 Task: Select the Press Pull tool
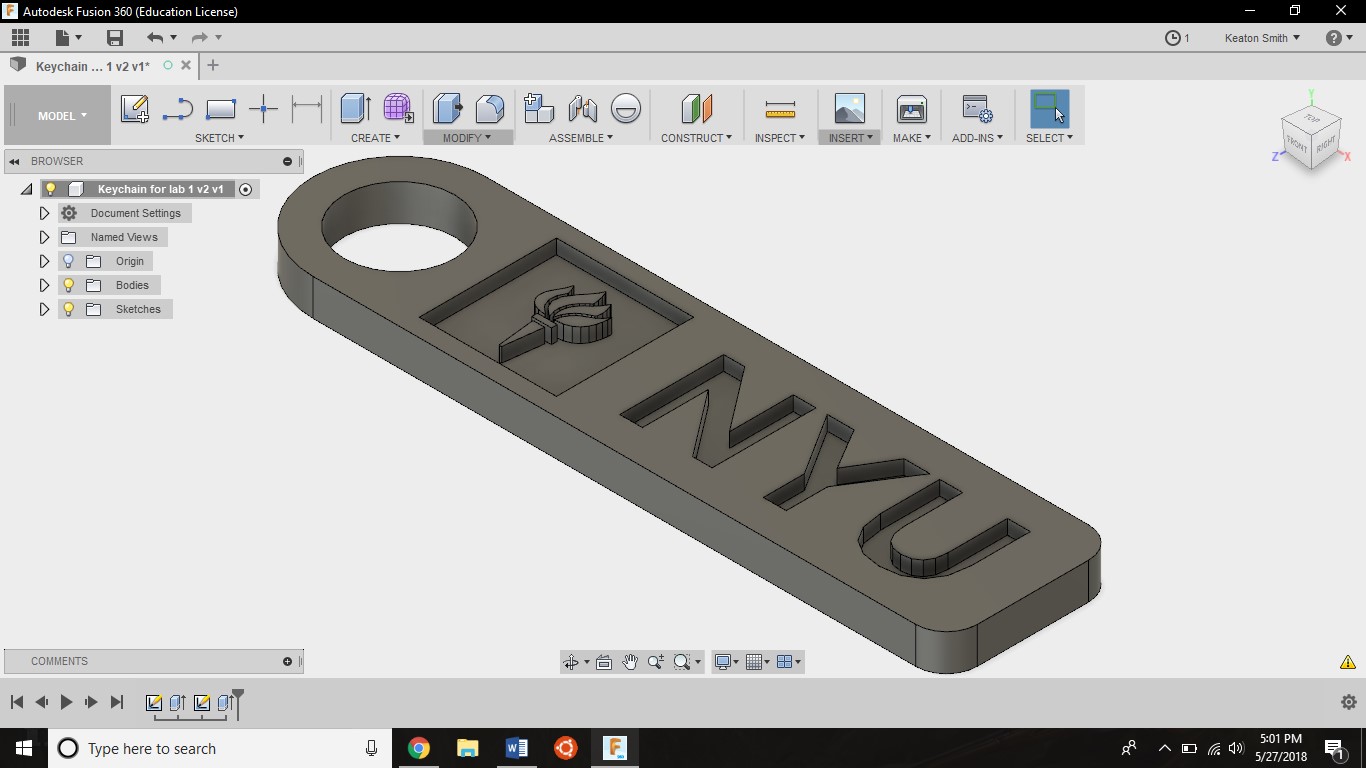pos(447,108)
